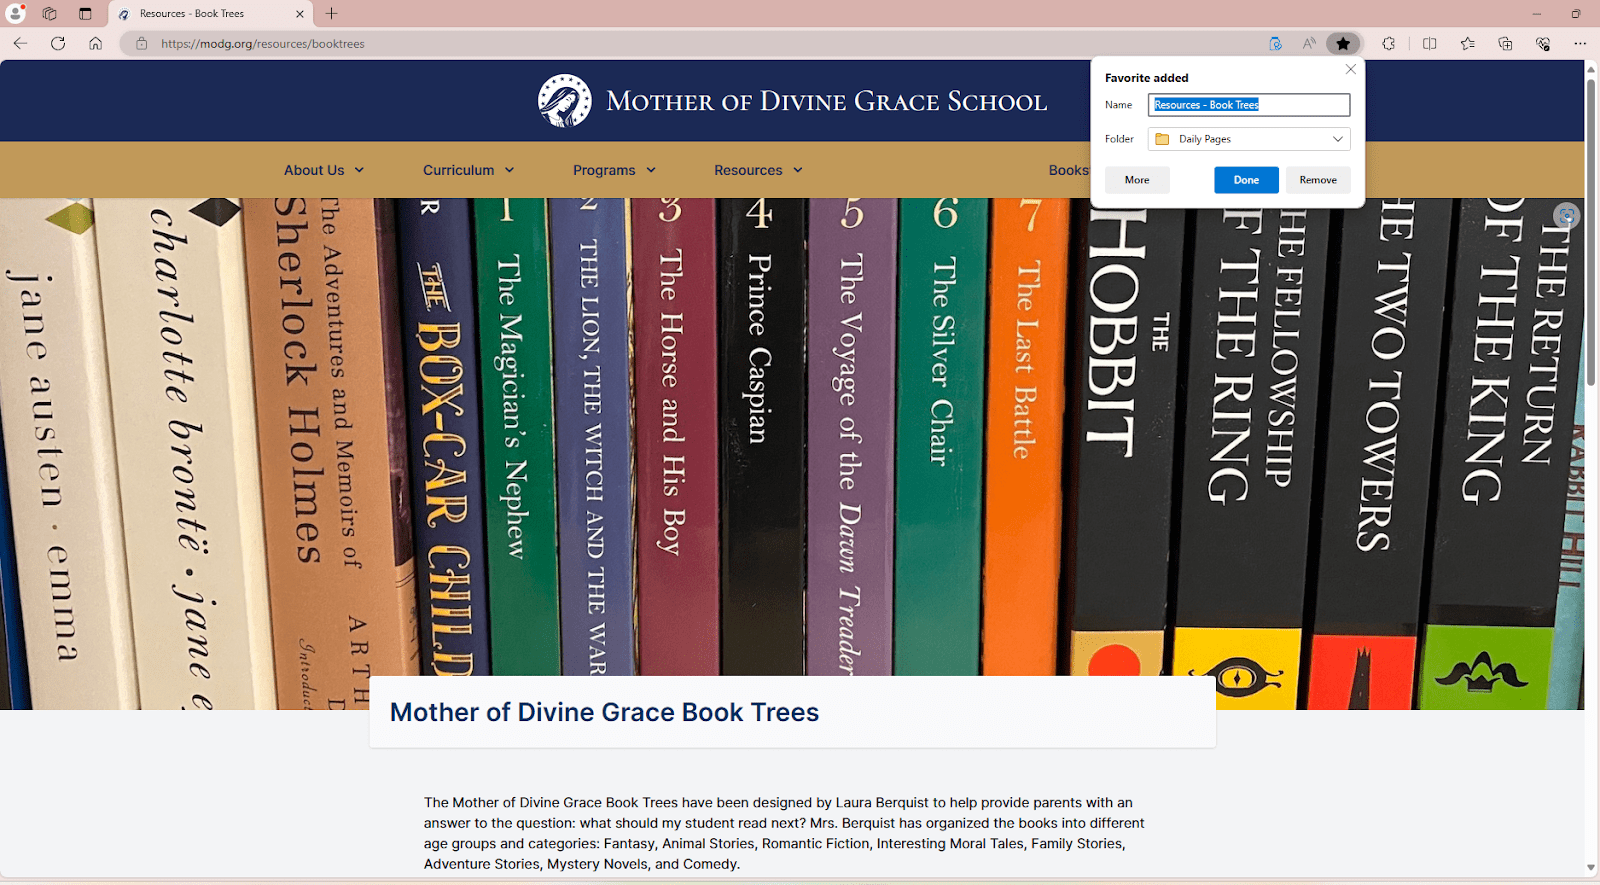Click the More button in favorites popup
This screenshot has width=1600, height=885.
(1137, 180)
